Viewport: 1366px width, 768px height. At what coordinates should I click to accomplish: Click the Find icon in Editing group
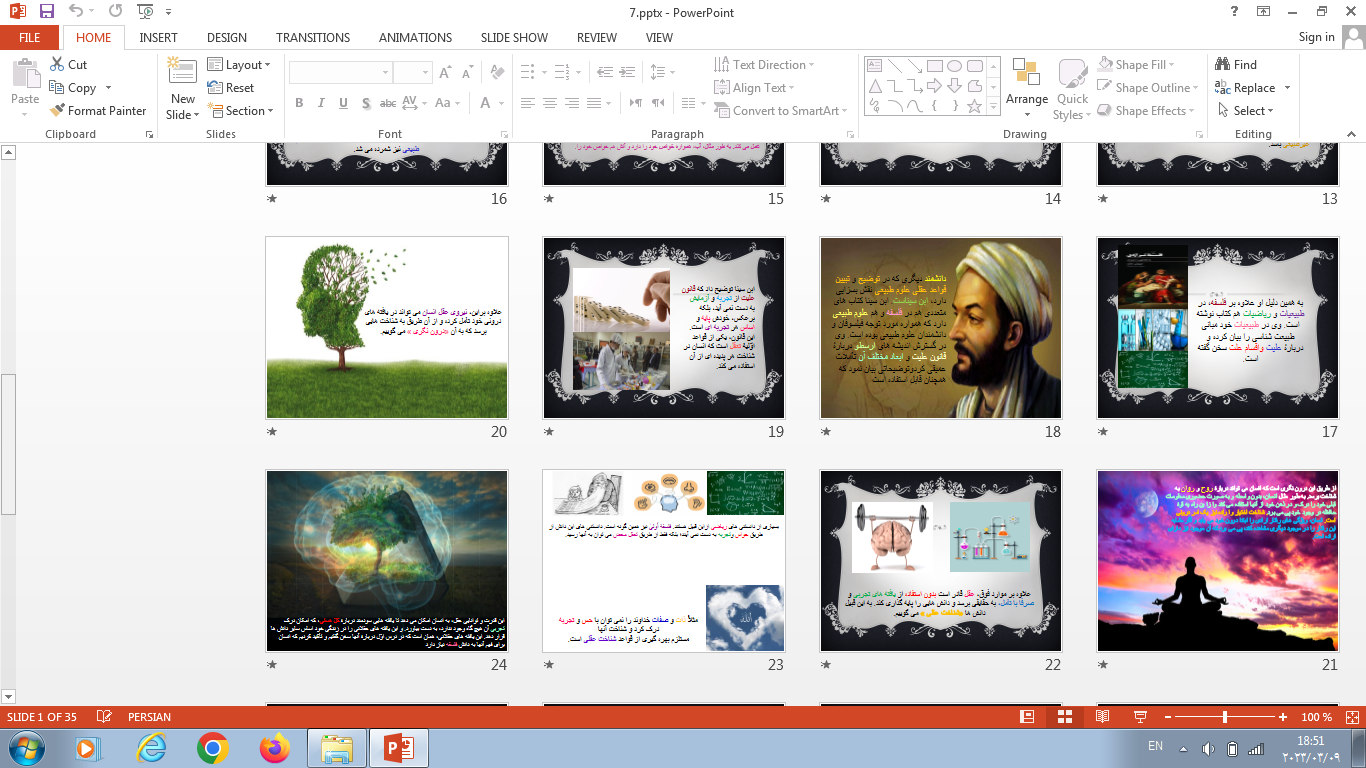coord(1236,64)
